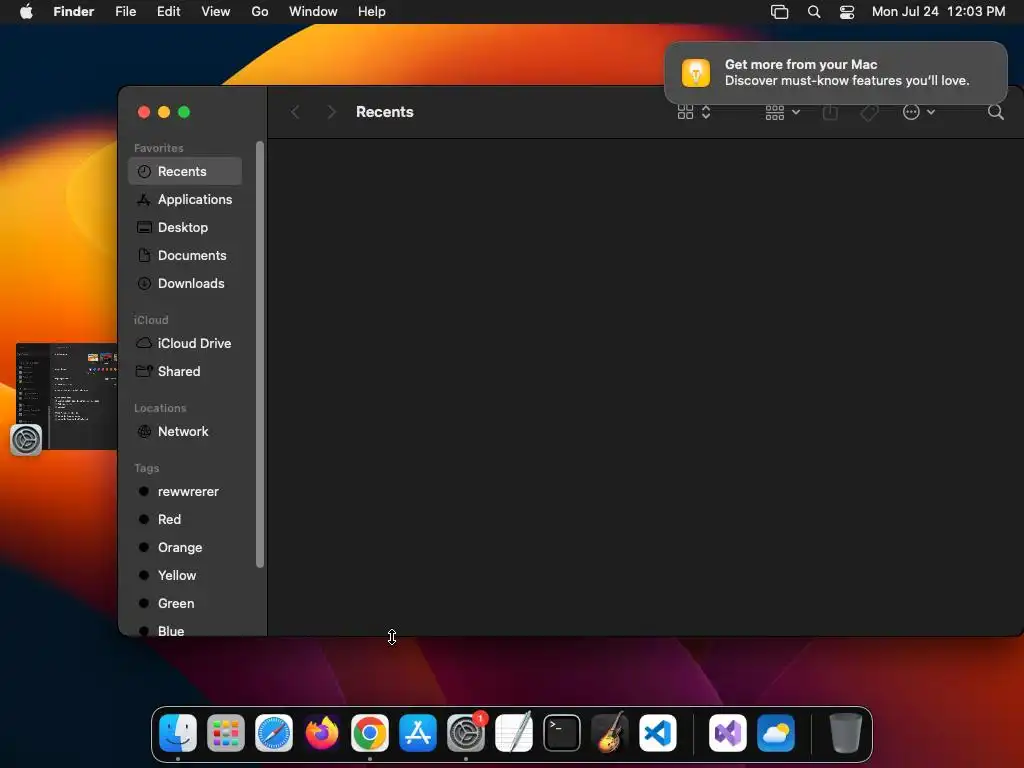The image size is (1024, 768).
Task: Open Control Center from menu bar
Action: pyautogui.click(x=847, y=12)
